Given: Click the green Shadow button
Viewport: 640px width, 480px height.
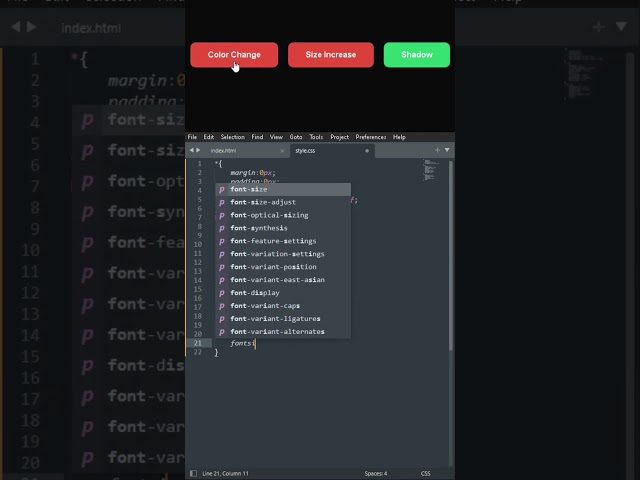Looking at the screenshot, I should (x=417, y=55).
